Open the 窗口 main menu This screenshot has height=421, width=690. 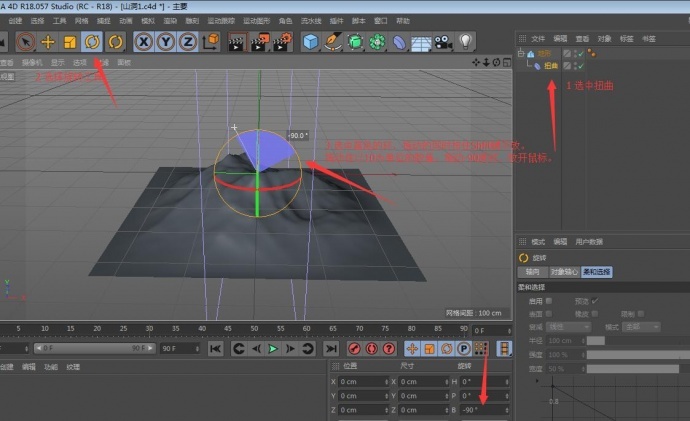click(380, 21)
